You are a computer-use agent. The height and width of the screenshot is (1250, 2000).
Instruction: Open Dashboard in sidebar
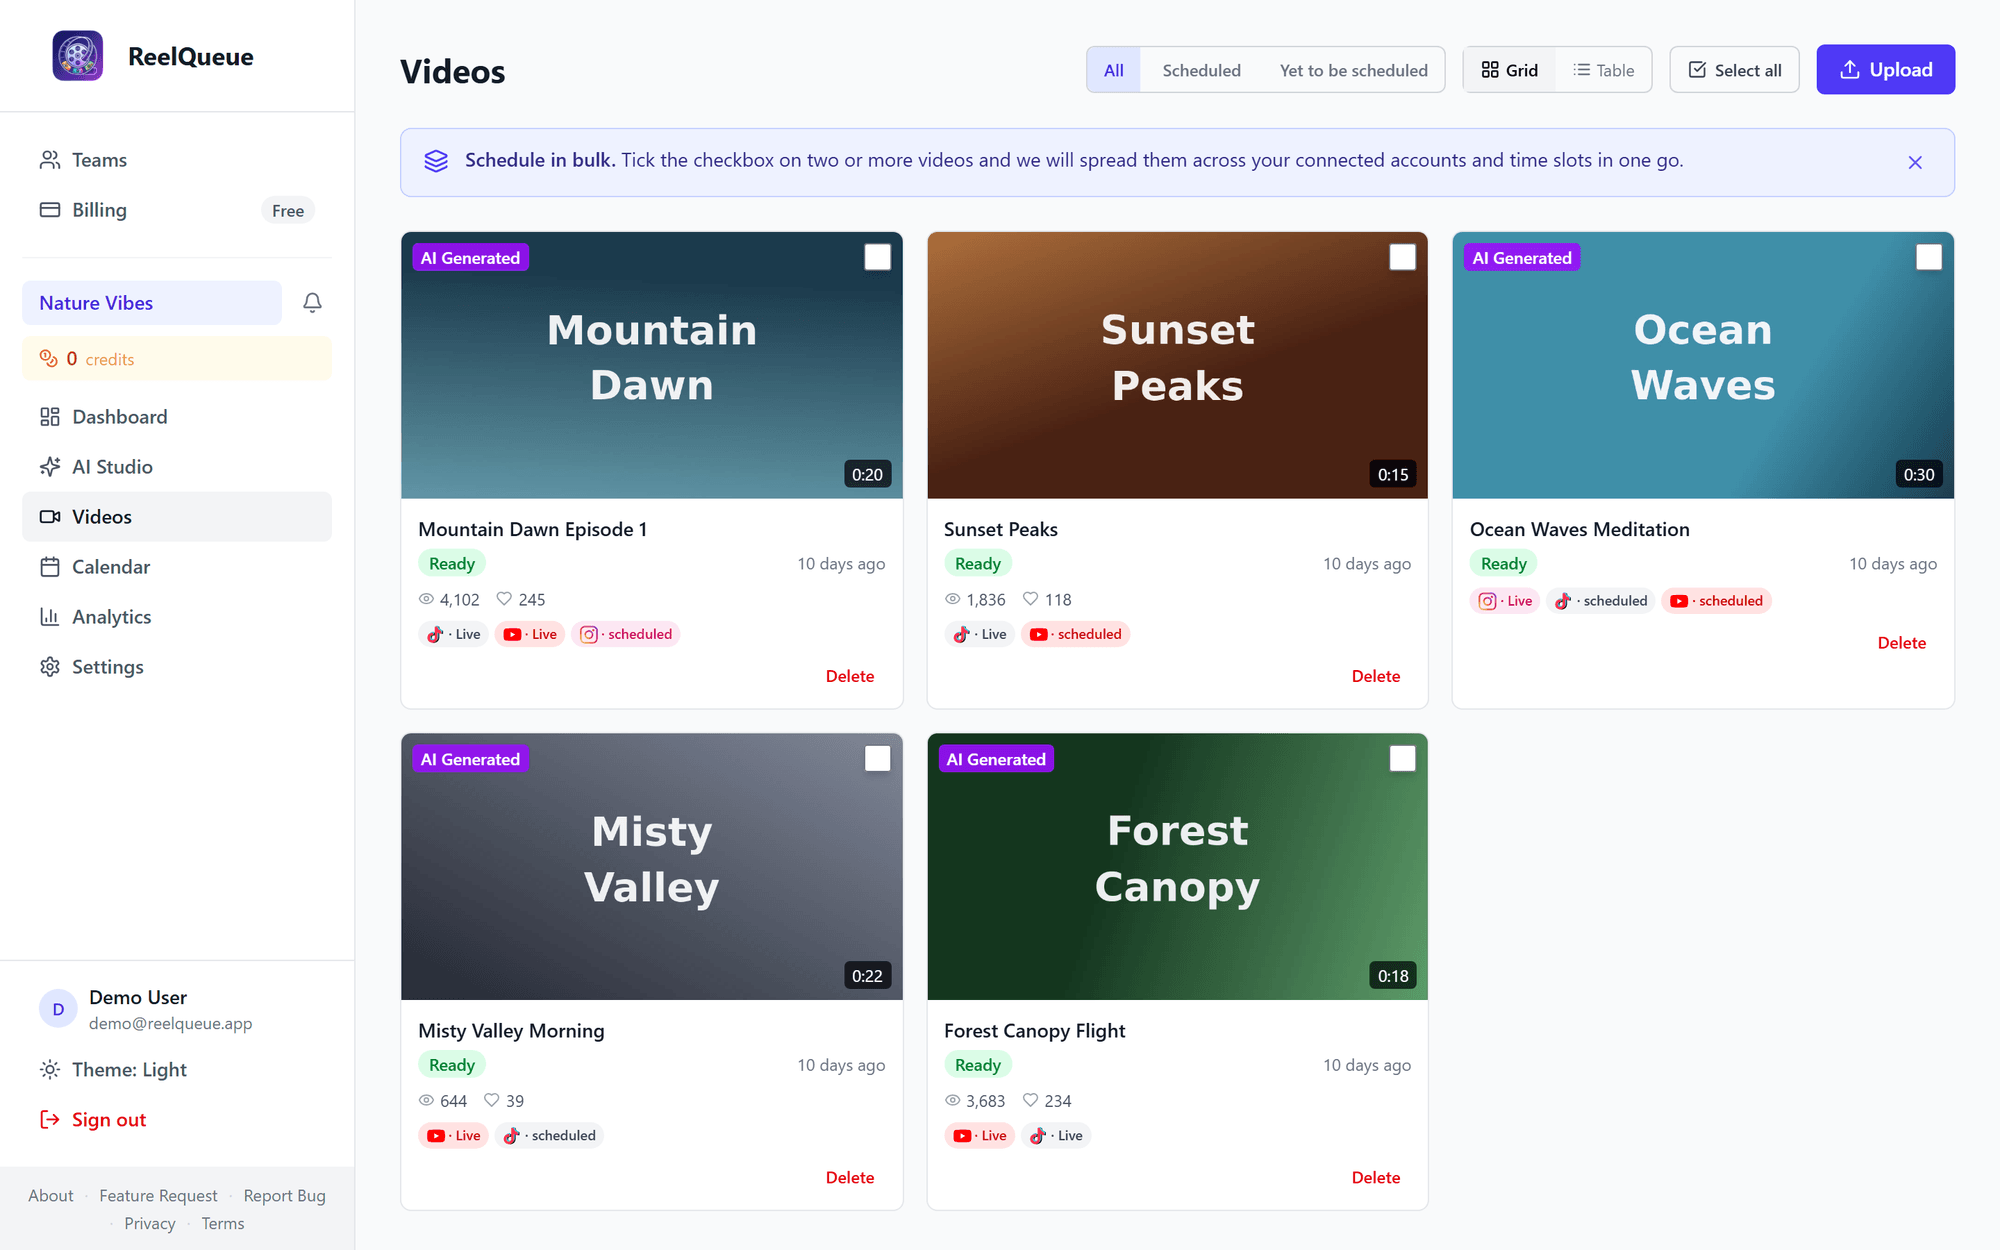coord(177,417)
